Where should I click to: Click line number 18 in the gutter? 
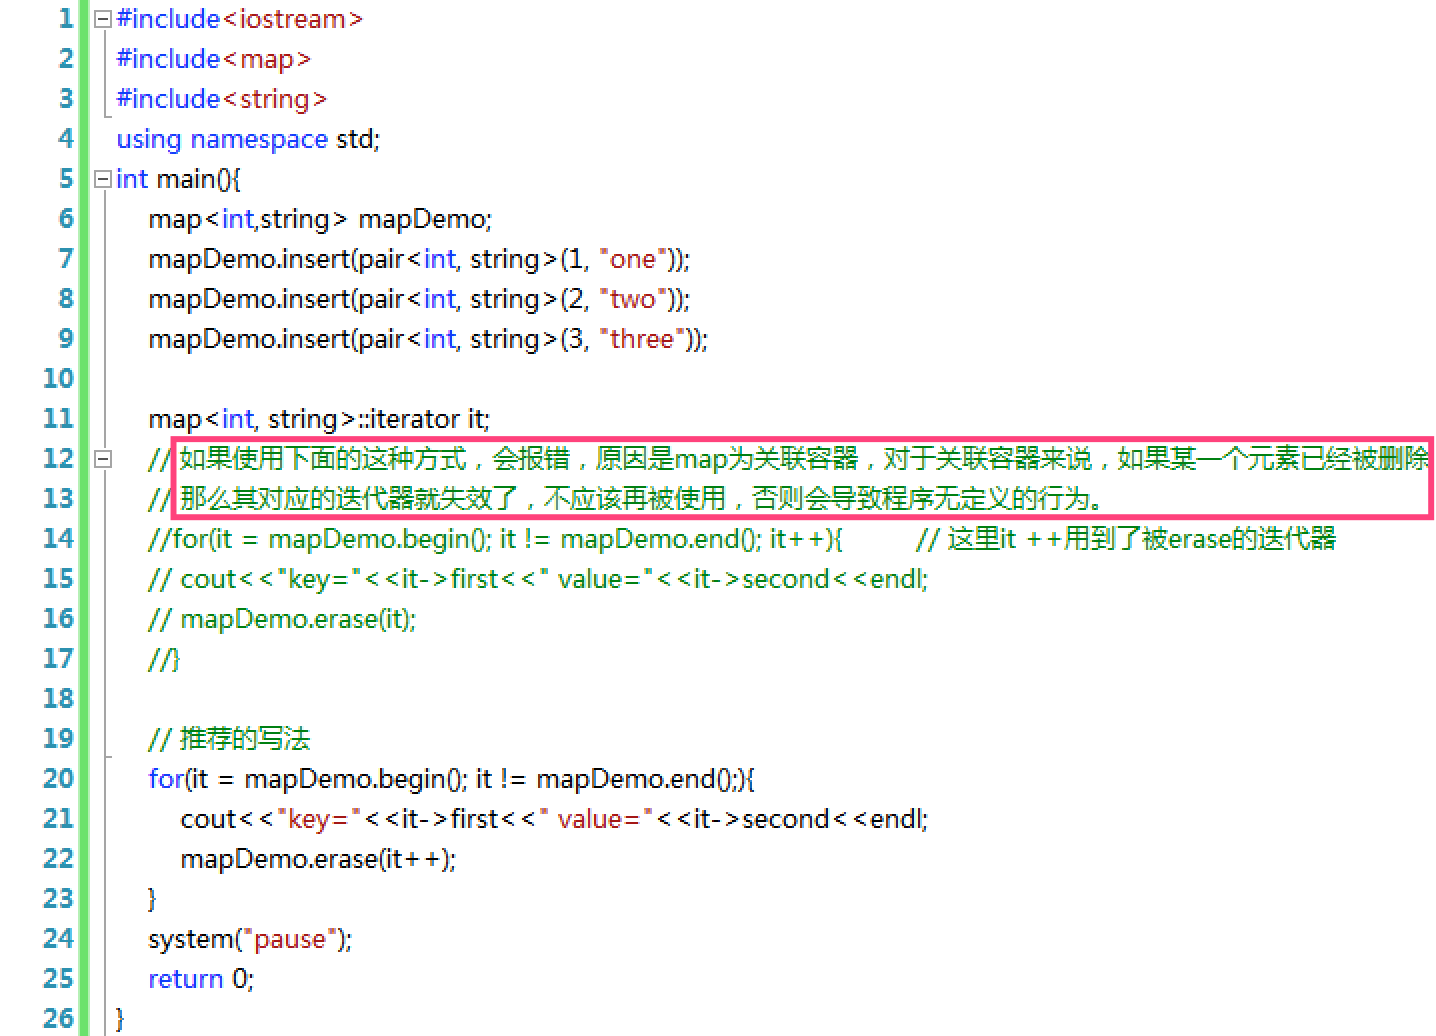(x=58, y=699)
